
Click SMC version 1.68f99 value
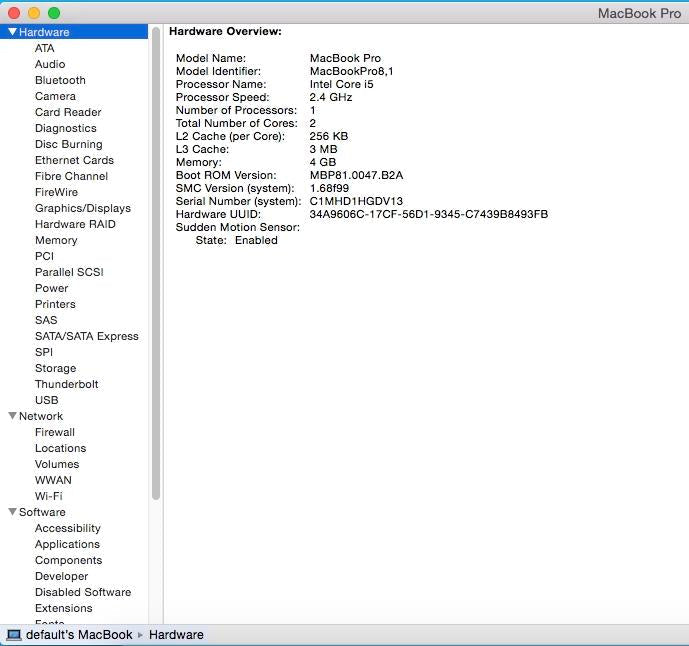click(329, 189)
